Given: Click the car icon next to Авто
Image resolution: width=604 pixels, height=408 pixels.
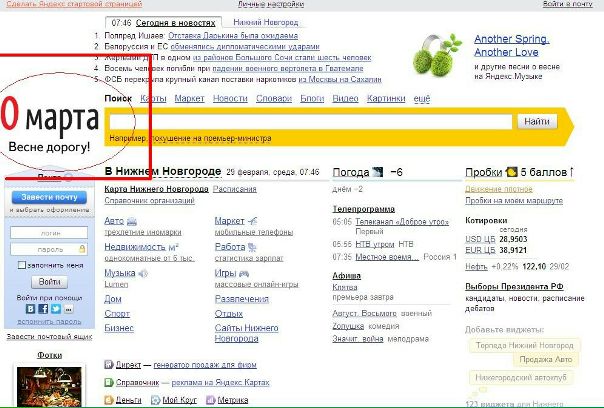Looking at the screenshot, I should (132, 222).
